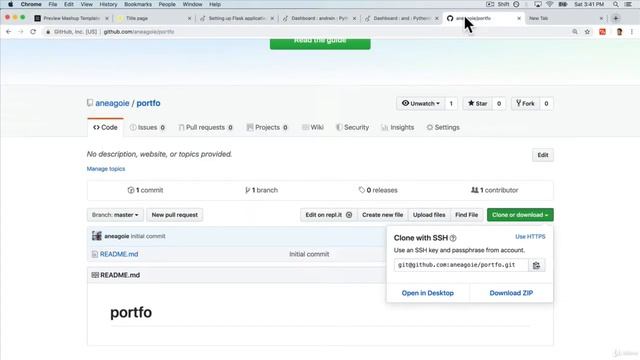Open the Apple menu

pos(10,4)
